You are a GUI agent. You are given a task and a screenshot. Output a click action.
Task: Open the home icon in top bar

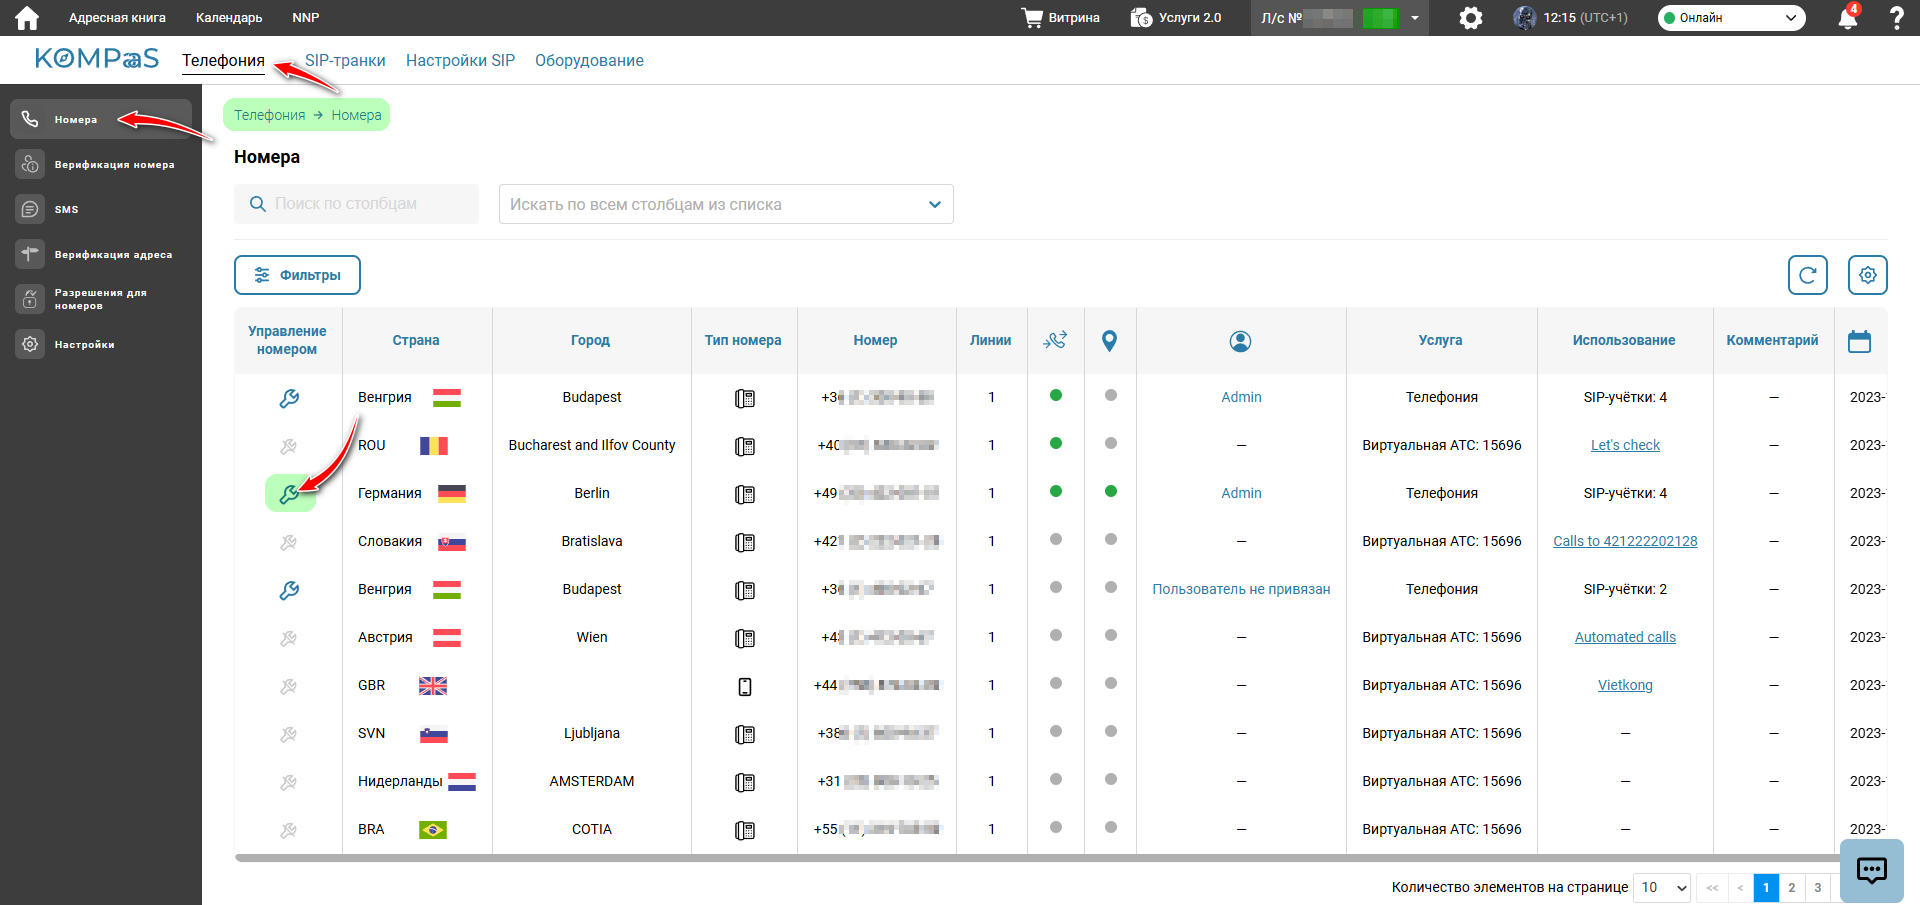coord(27,18)
